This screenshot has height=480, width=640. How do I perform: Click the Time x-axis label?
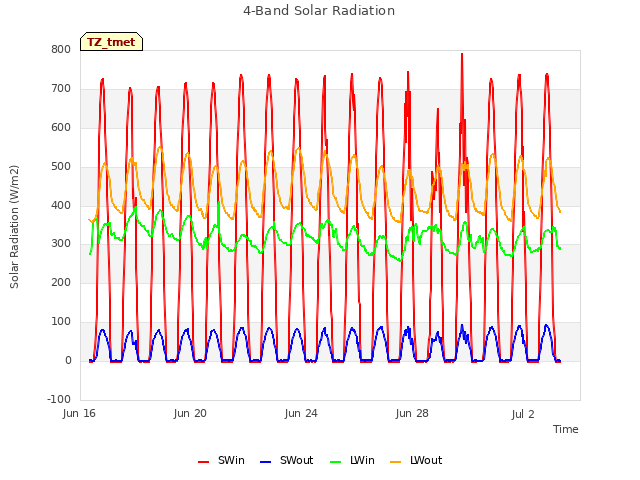pos(565,429)
